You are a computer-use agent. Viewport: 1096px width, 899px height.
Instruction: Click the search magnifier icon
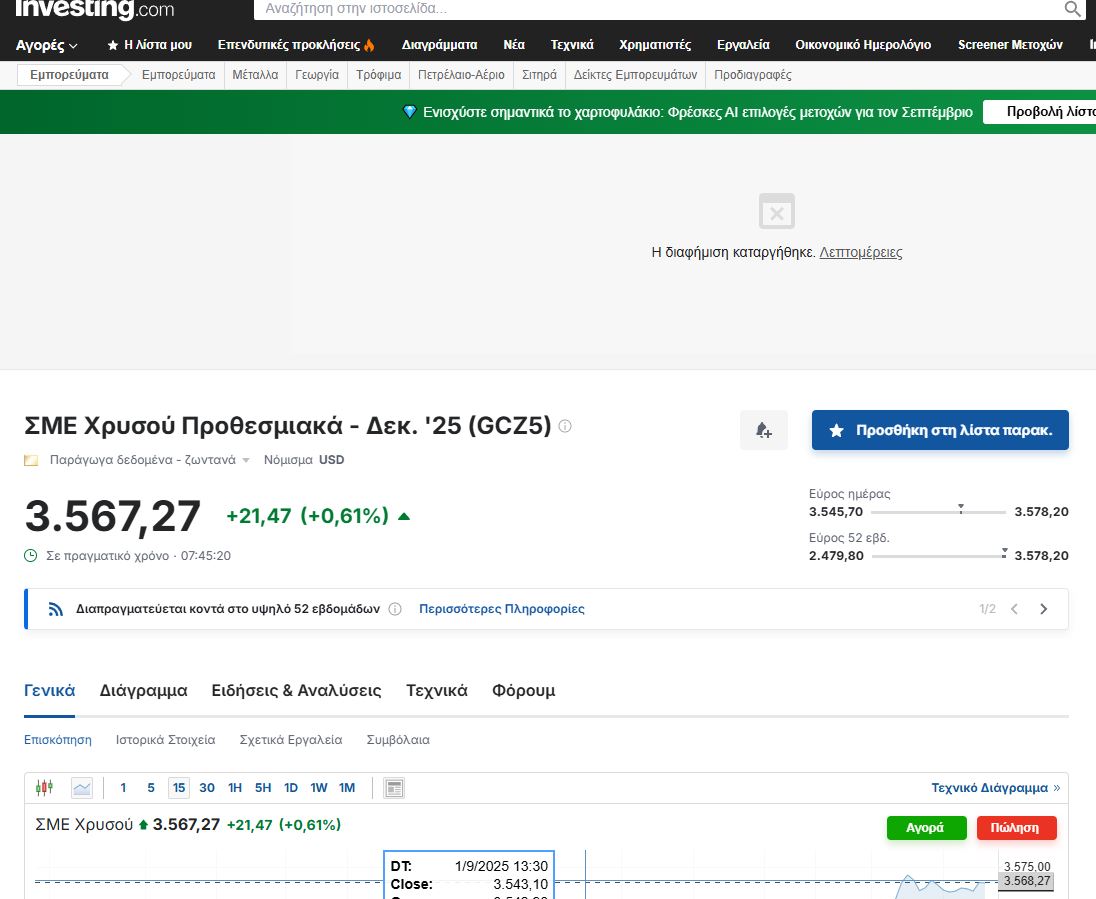1072,9
